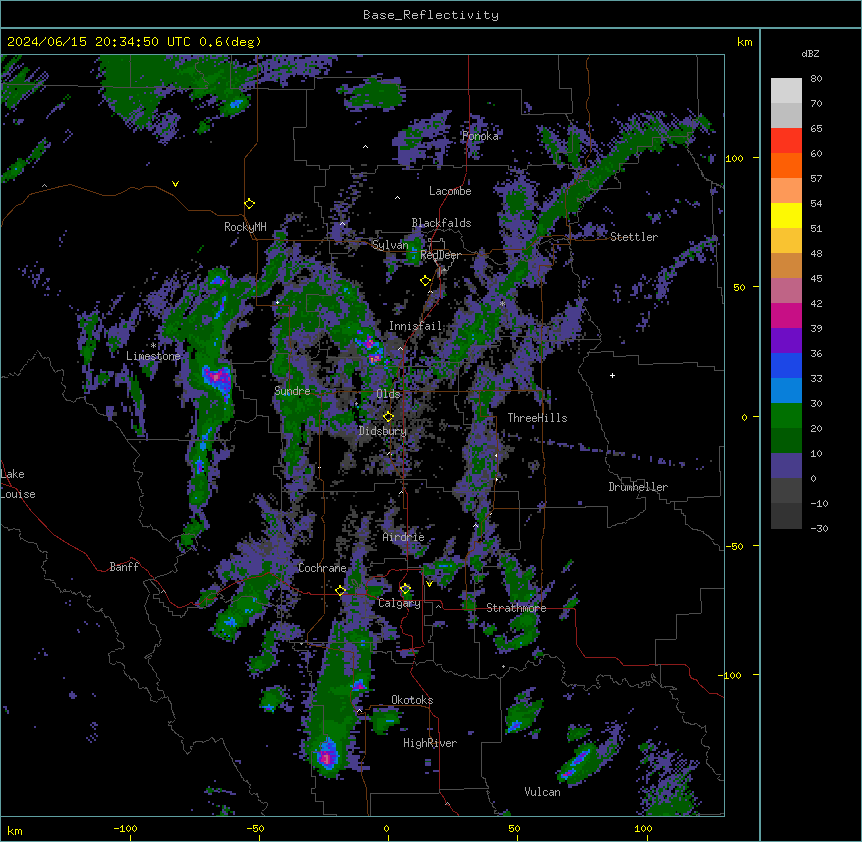The height and width of the screenshot is (842, 862).
Task: Click the yellow station marker near RockyMH
Action: coord(250,204)
